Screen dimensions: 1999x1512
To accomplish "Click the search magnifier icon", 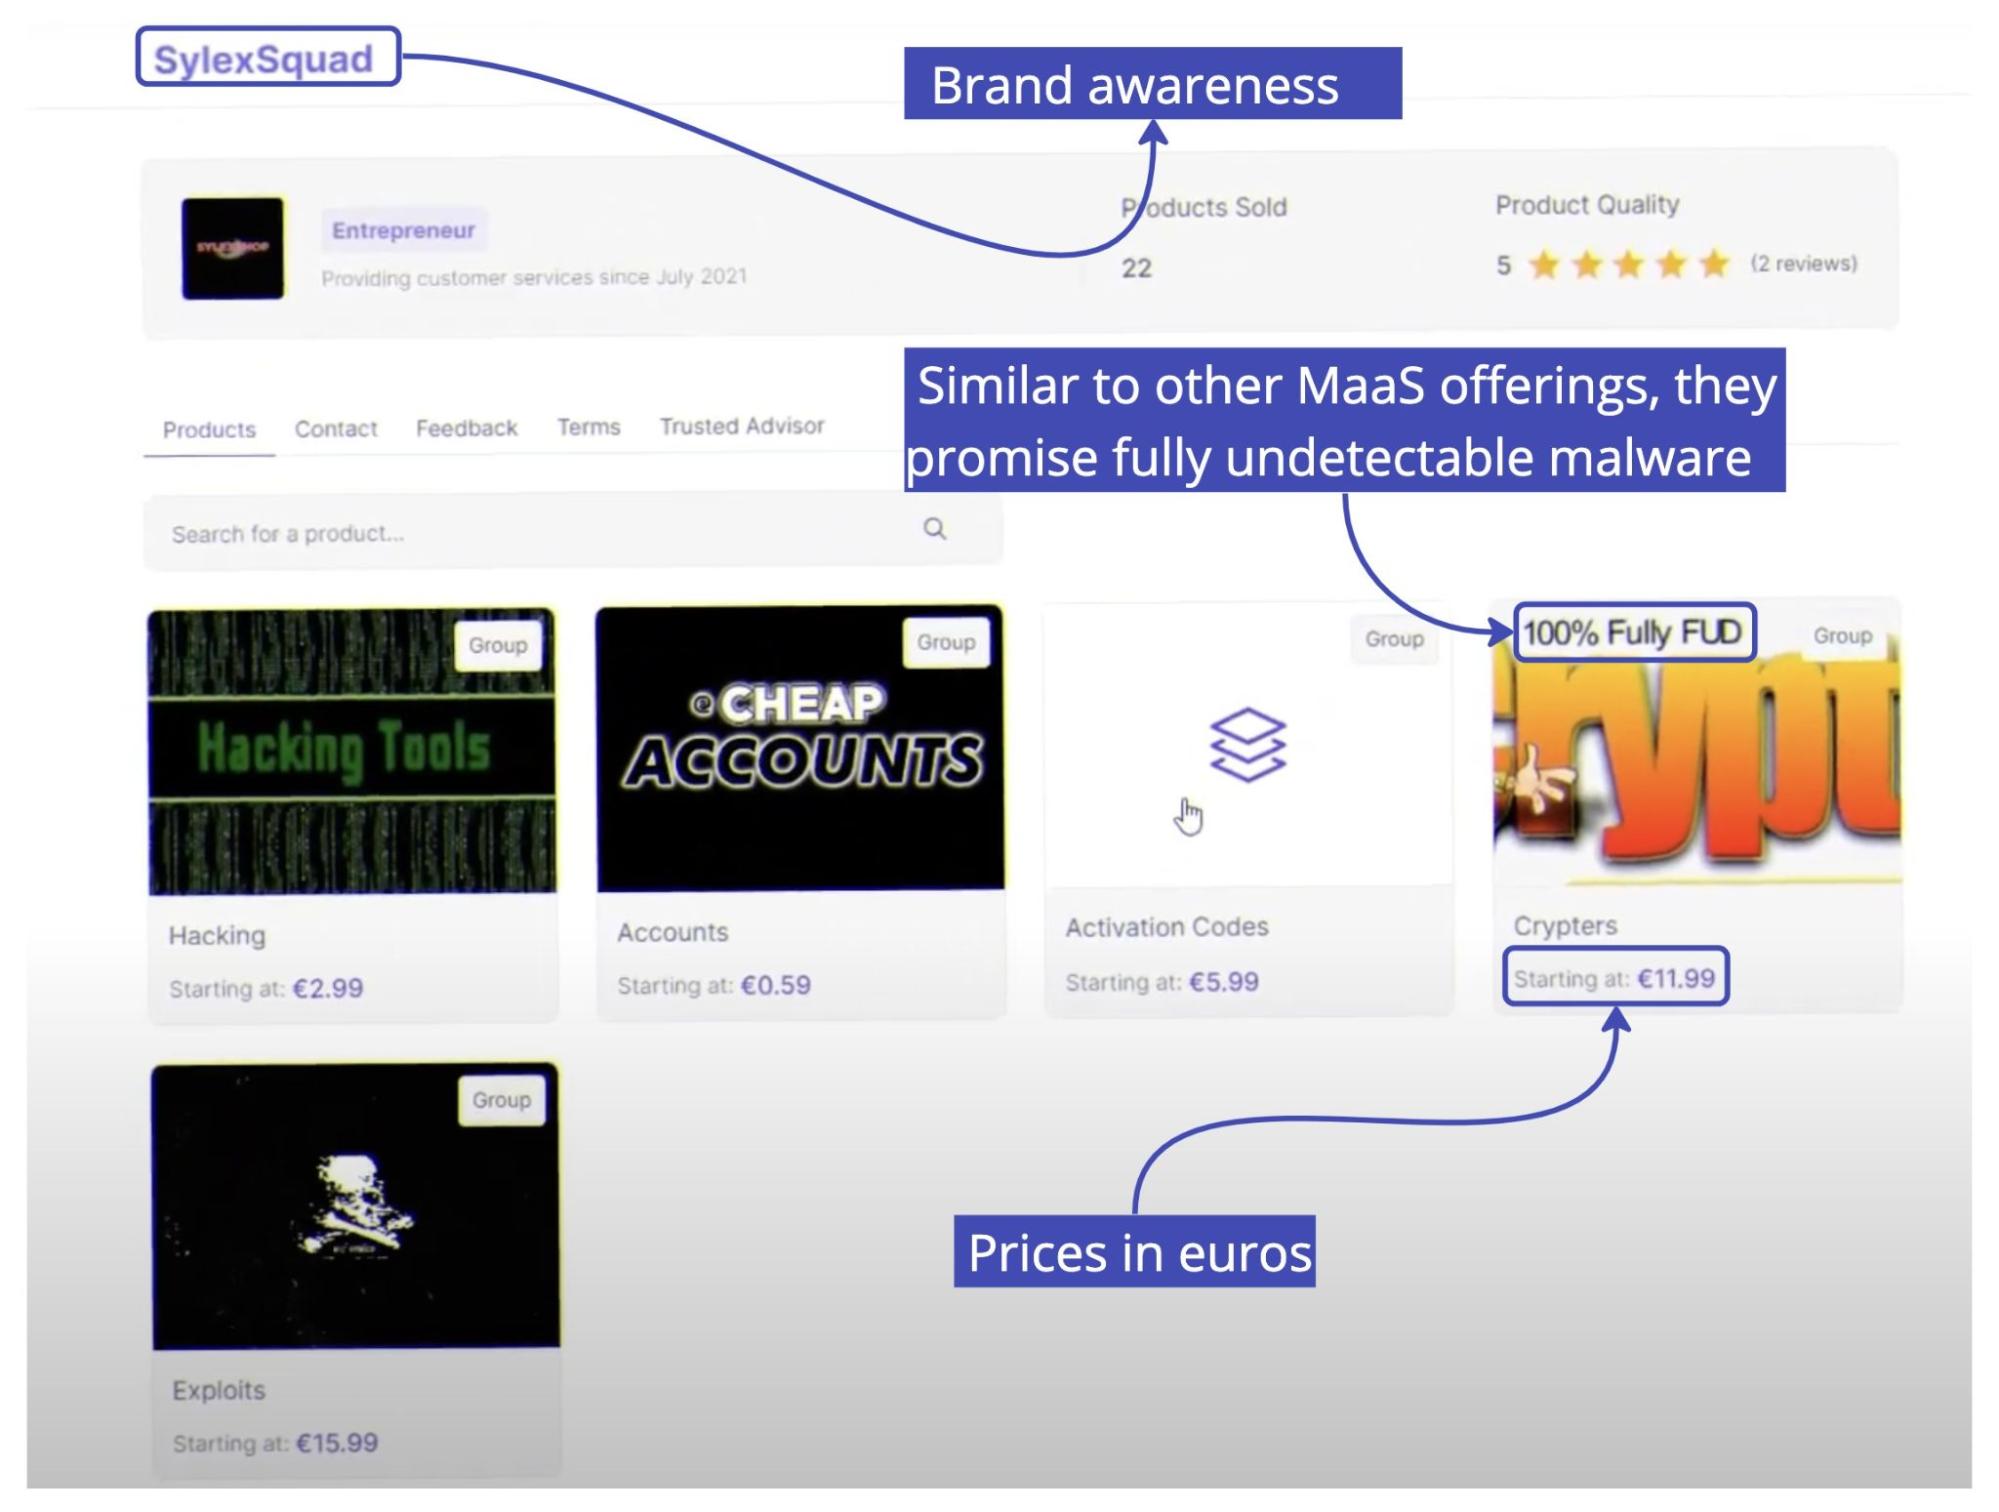I will point(934,529).
